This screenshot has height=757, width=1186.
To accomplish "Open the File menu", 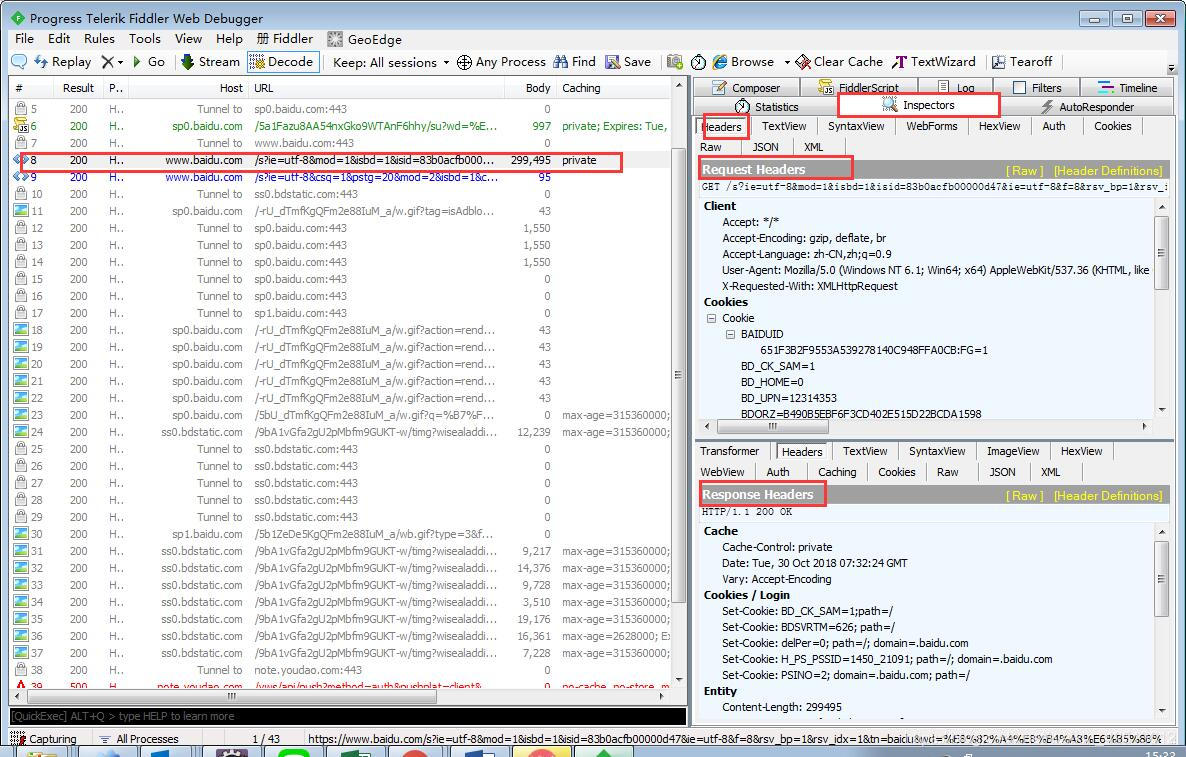I will [24, 39].
